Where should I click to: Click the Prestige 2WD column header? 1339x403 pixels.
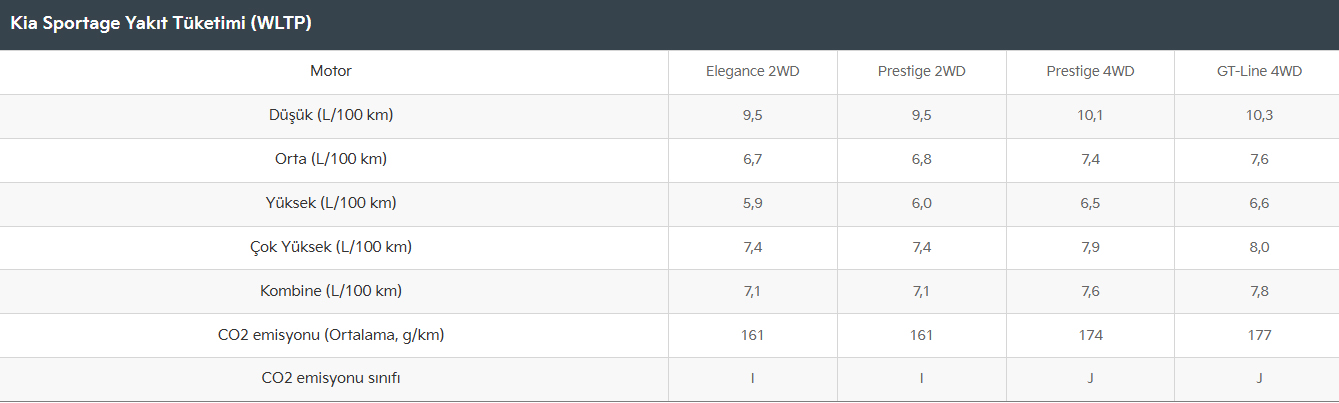[921, 71]
